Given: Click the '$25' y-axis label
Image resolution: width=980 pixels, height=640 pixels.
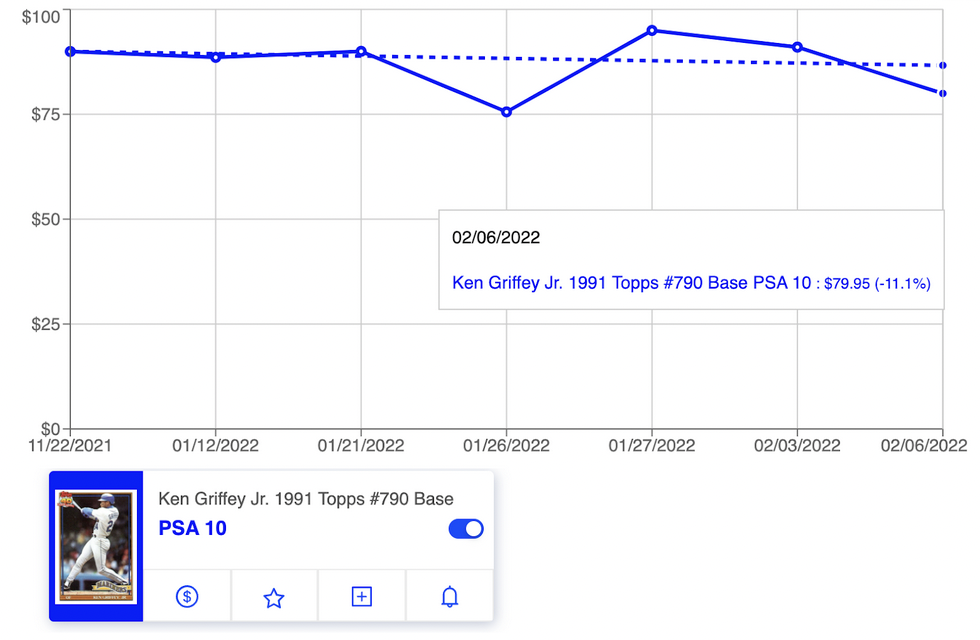Looking at the screenshot, I should click(x=46, y=324).
